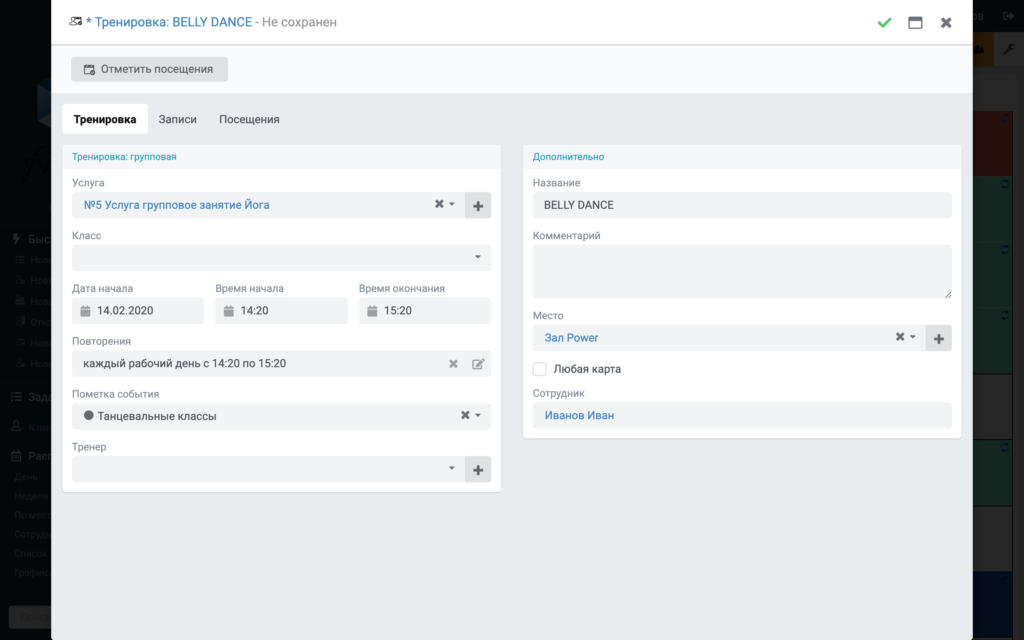
Task: Switch to the Записи tab
Action: [x=178, y=119]
